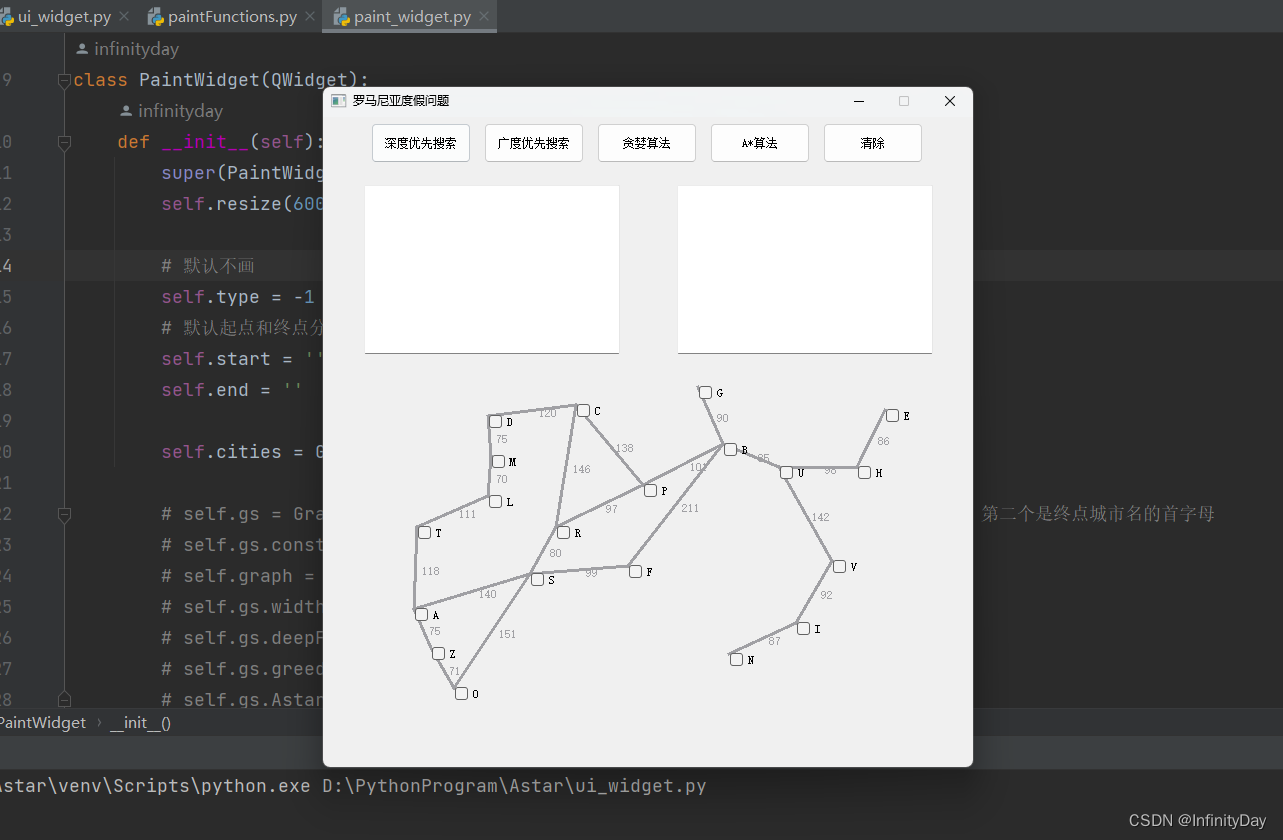
Task: Check the city H checkbox
Action: coord(864,473)
